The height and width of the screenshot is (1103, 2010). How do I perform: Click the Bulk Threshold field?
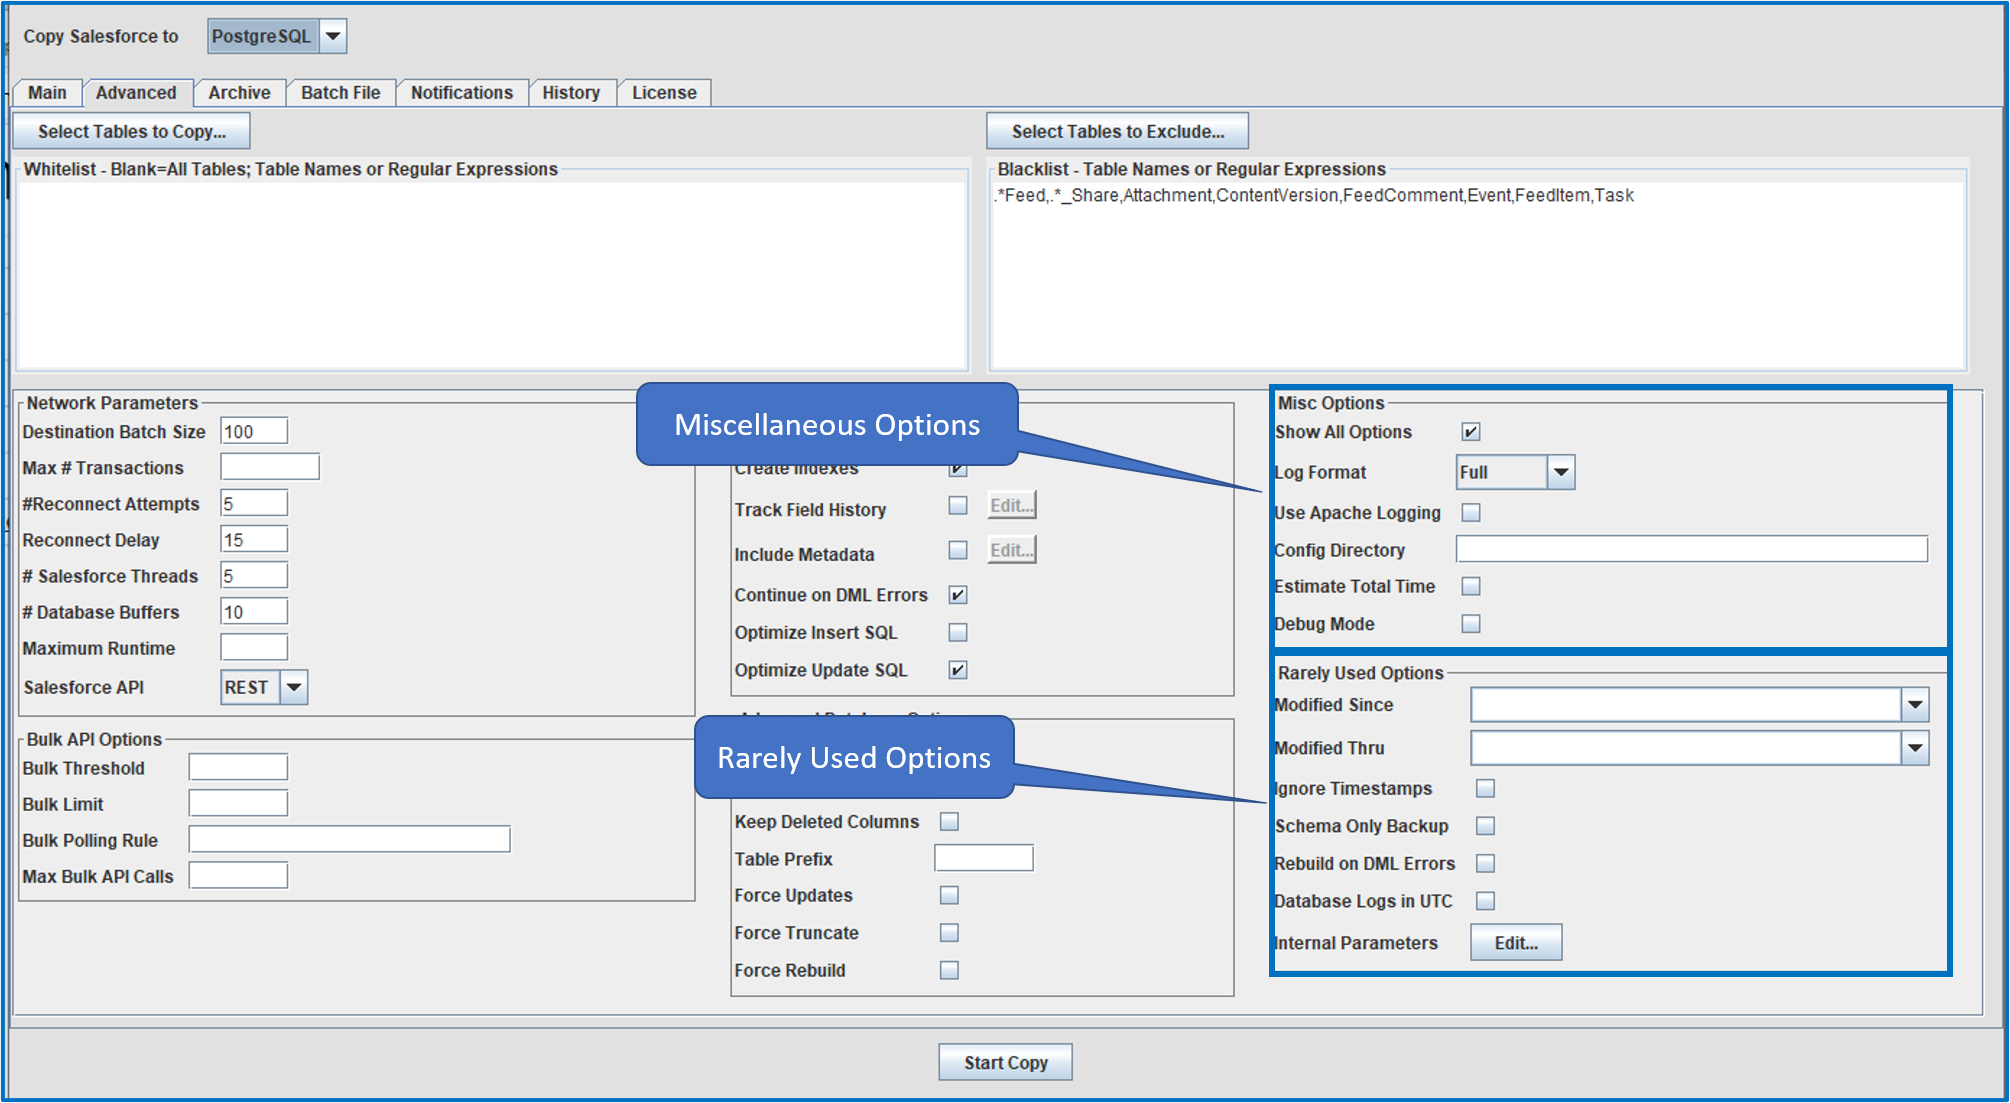pyautogui.click(x=238, y=767)
